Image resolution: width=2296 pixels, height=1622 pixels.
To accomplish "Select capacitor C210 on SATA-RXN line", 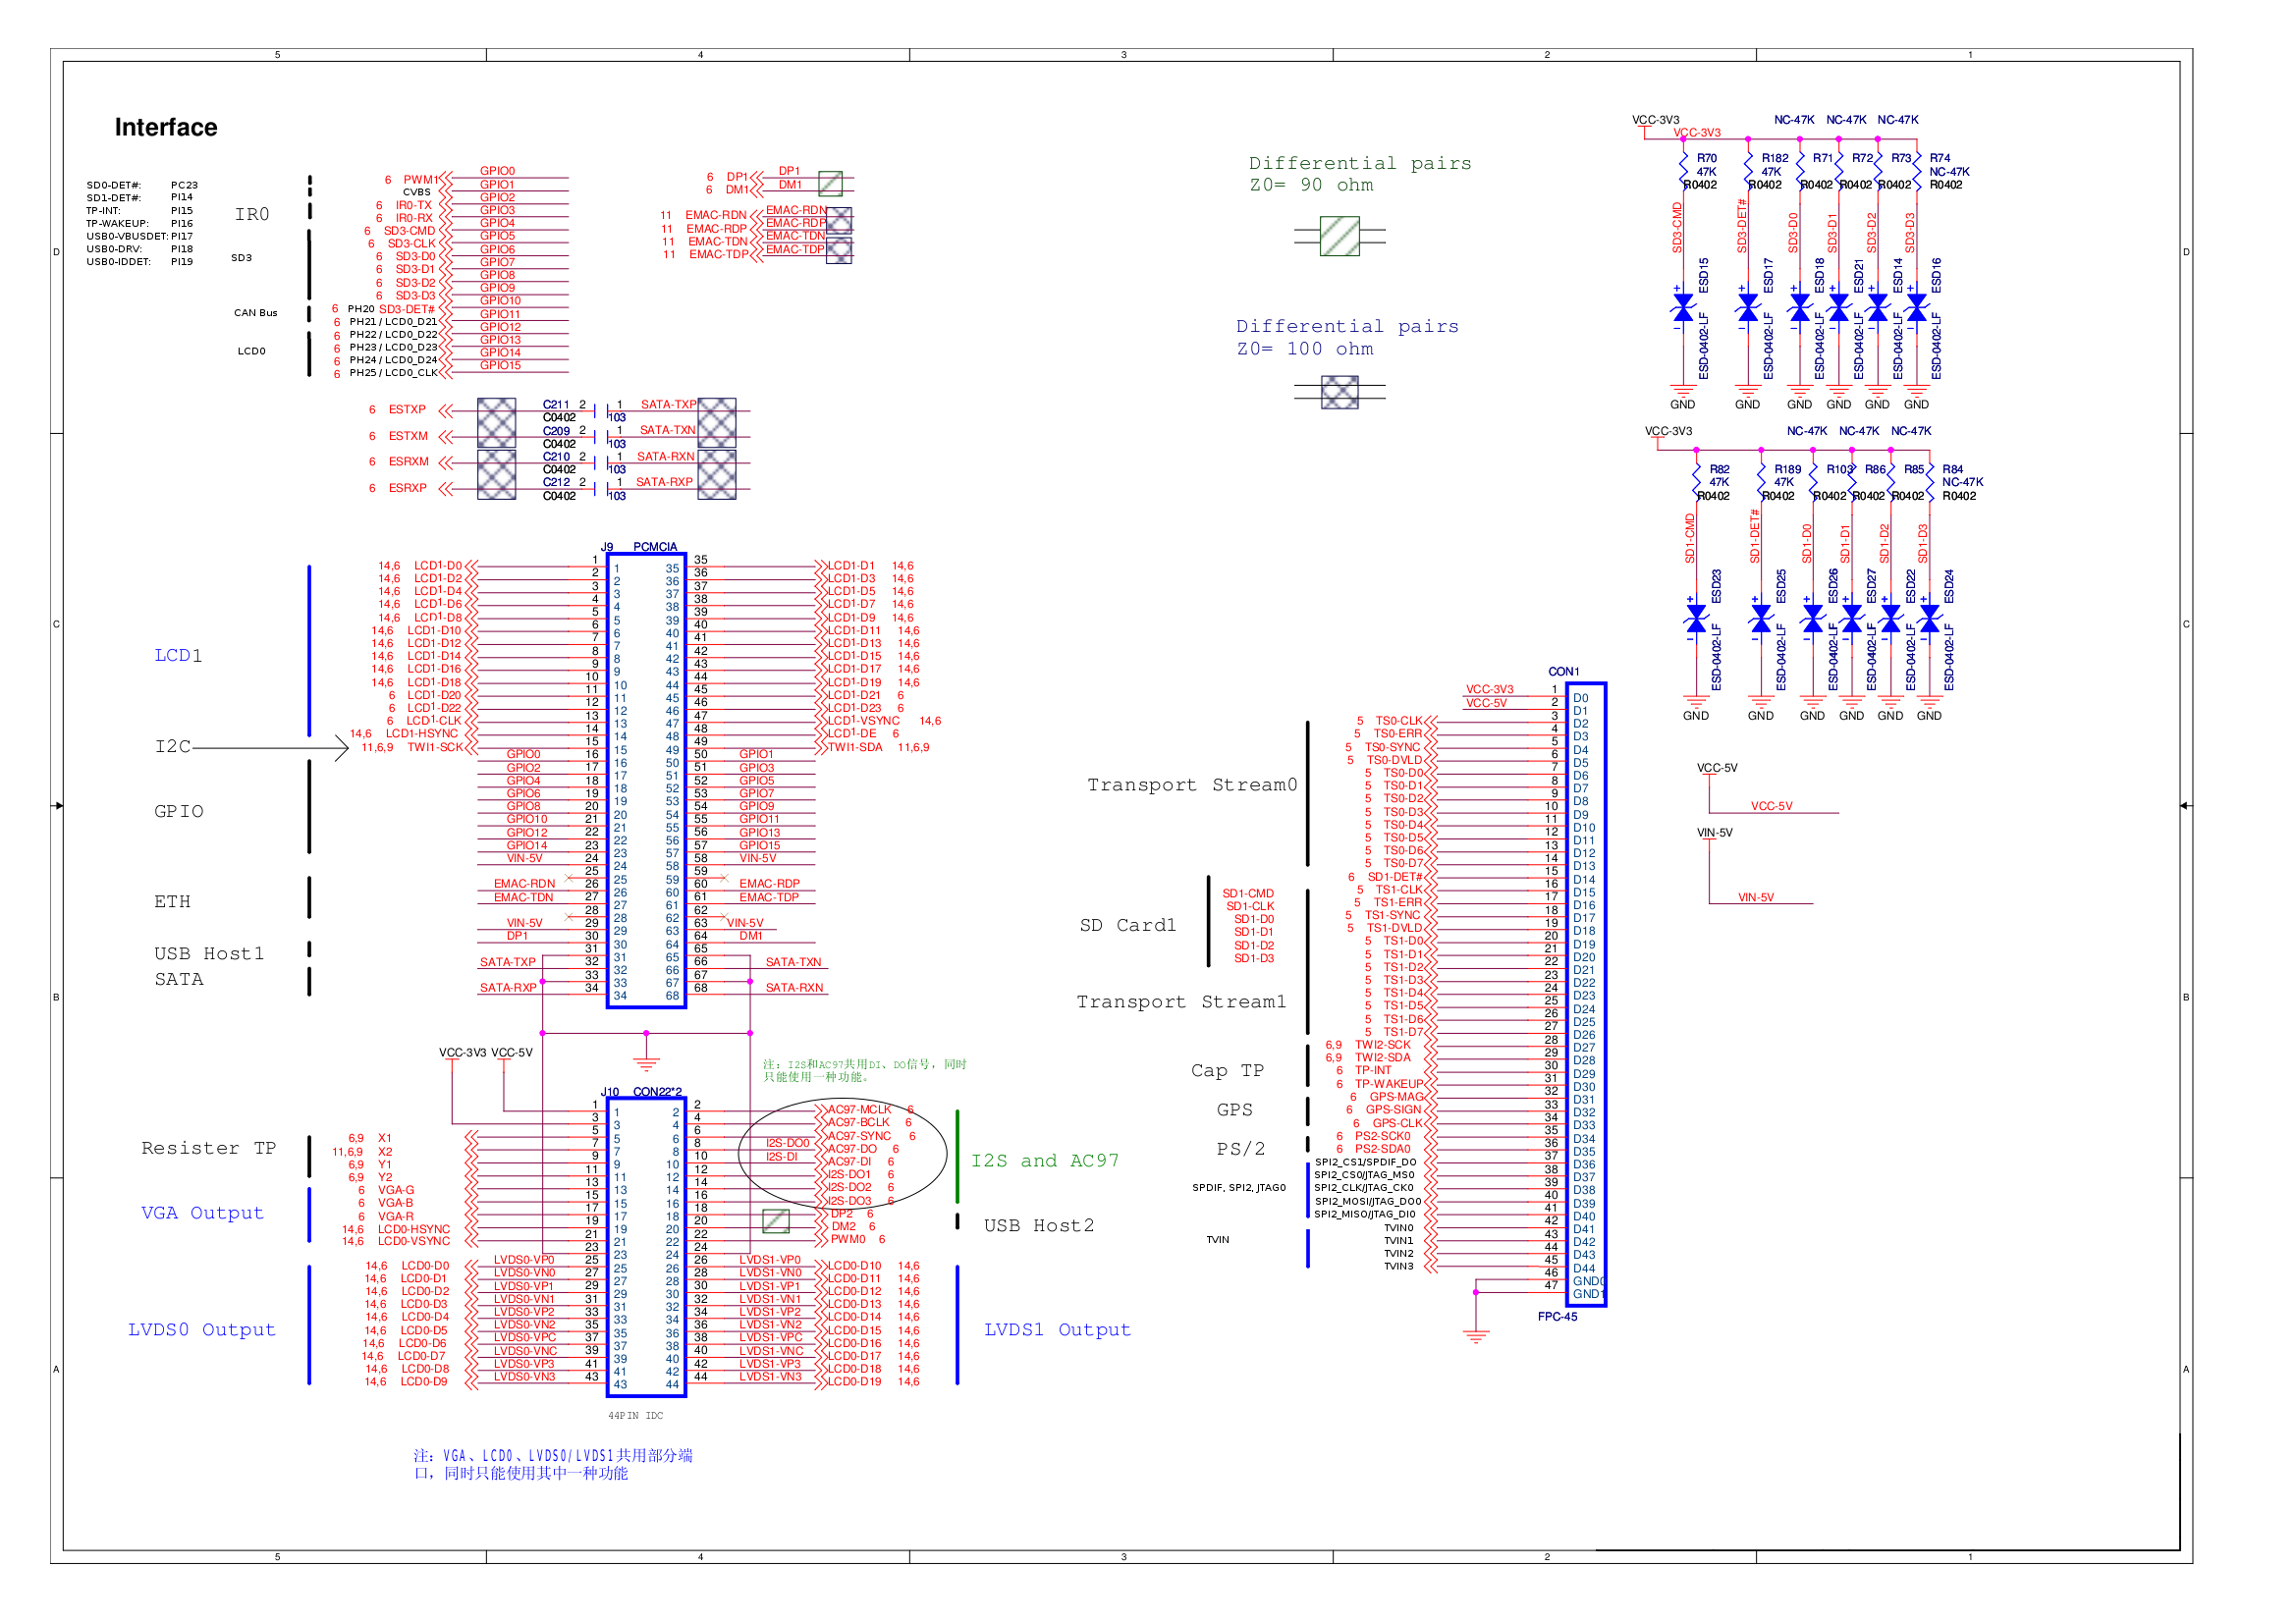I will 602,462.
